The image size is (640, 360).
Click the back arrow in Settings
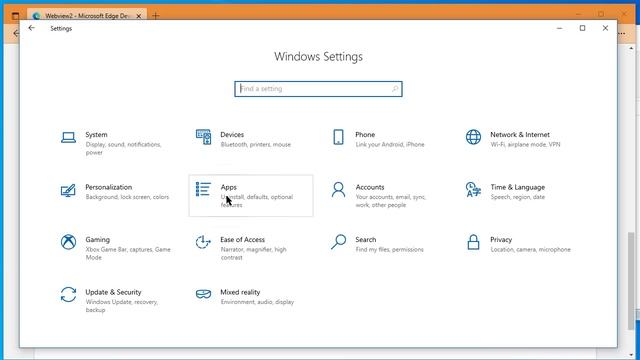pos(31,28)
